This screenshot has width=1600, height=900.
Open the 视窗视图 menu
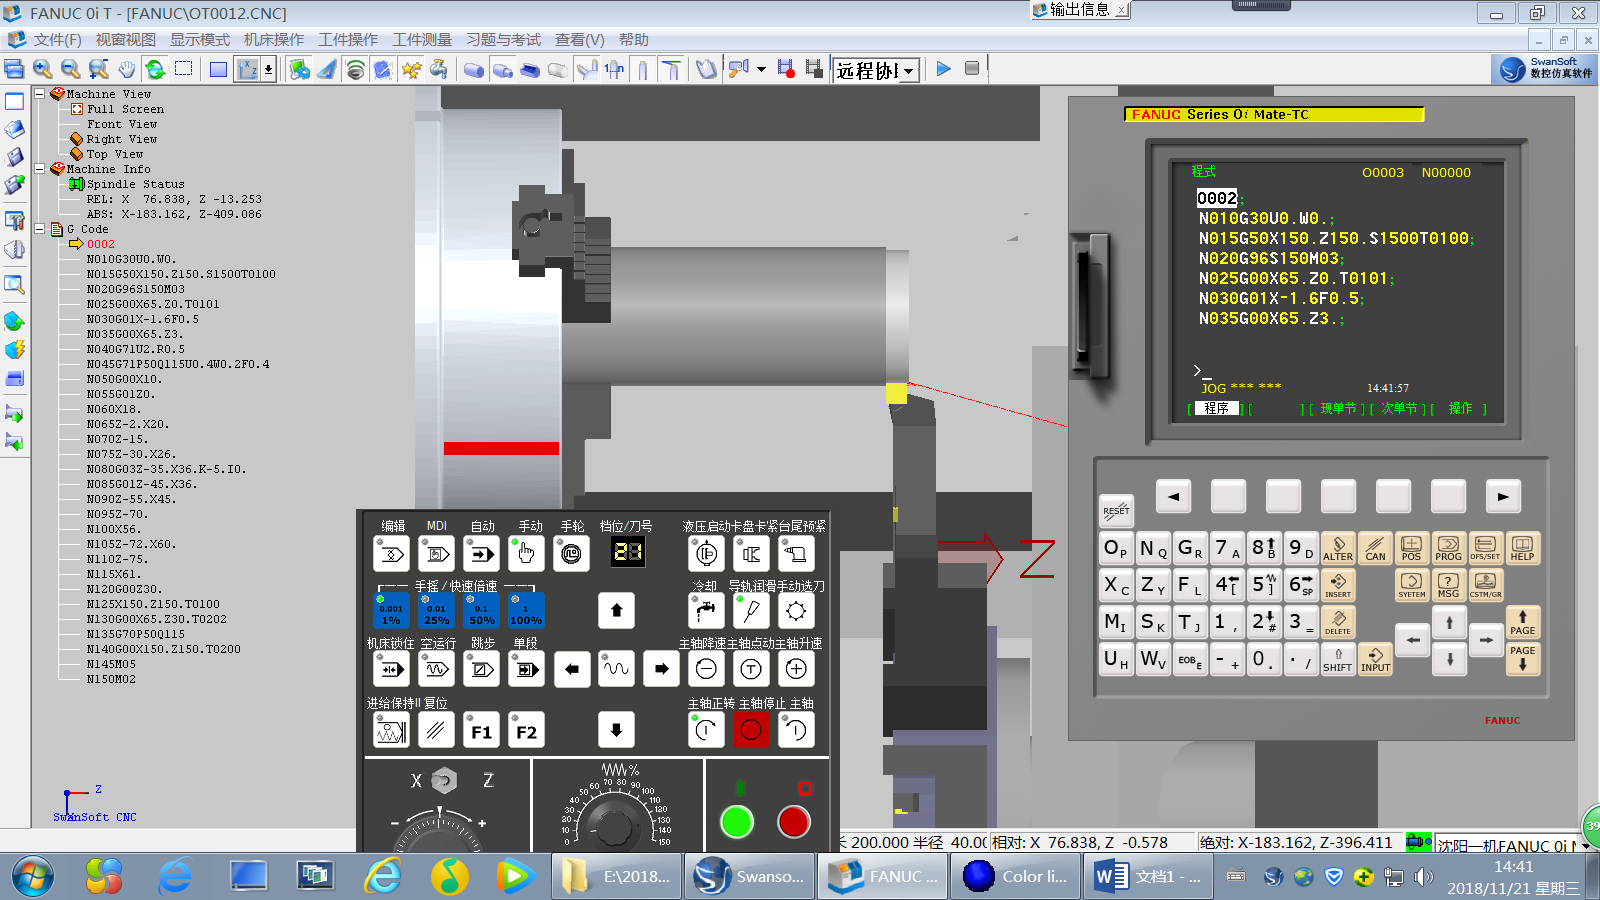click(x=126, y=40)
